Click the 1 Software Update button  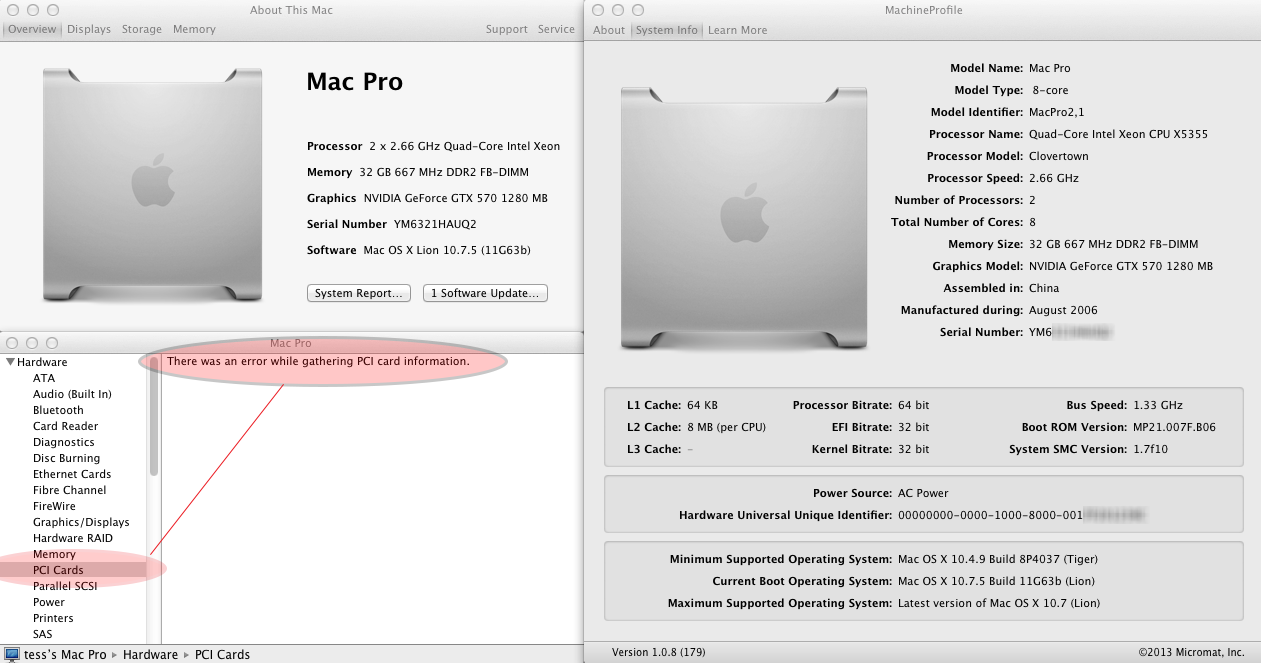[485, 293]
